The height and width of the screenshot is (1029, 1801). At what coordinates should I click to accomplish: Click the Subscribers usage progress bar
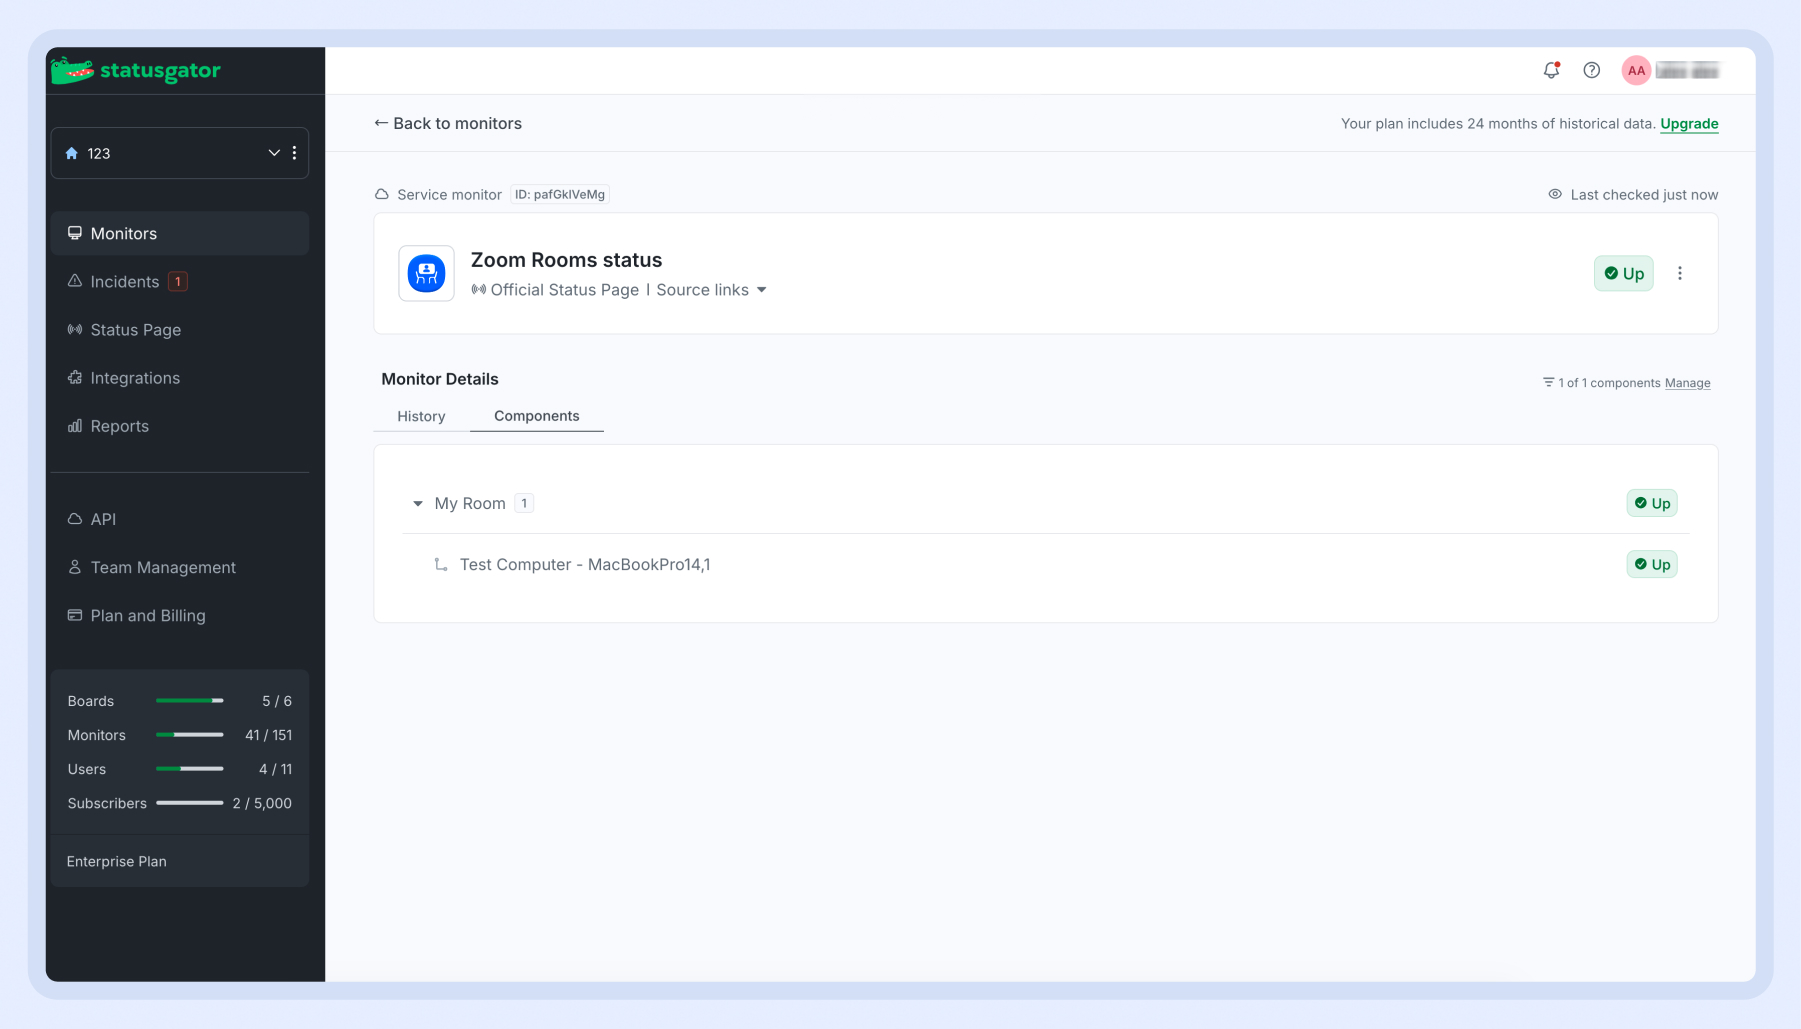[x=190, y=802]
